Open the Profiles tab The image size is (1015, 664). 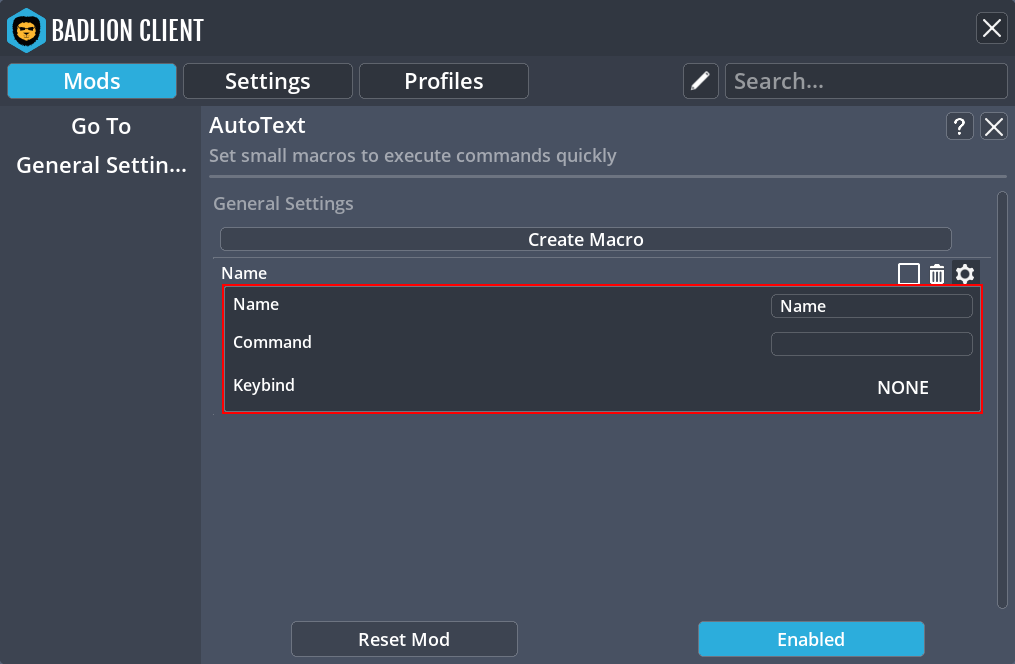pos(444,81)
